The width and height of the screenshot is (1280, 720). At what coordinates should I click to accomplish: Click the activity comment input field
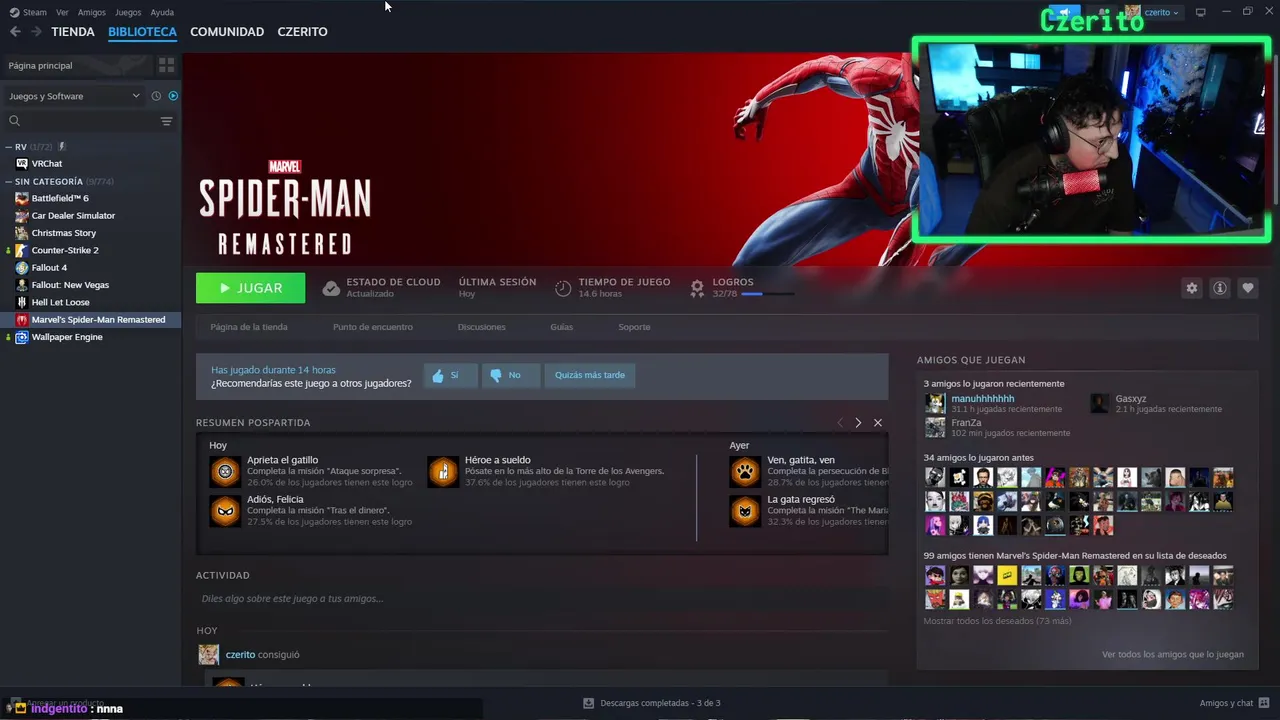coord(542,599)
